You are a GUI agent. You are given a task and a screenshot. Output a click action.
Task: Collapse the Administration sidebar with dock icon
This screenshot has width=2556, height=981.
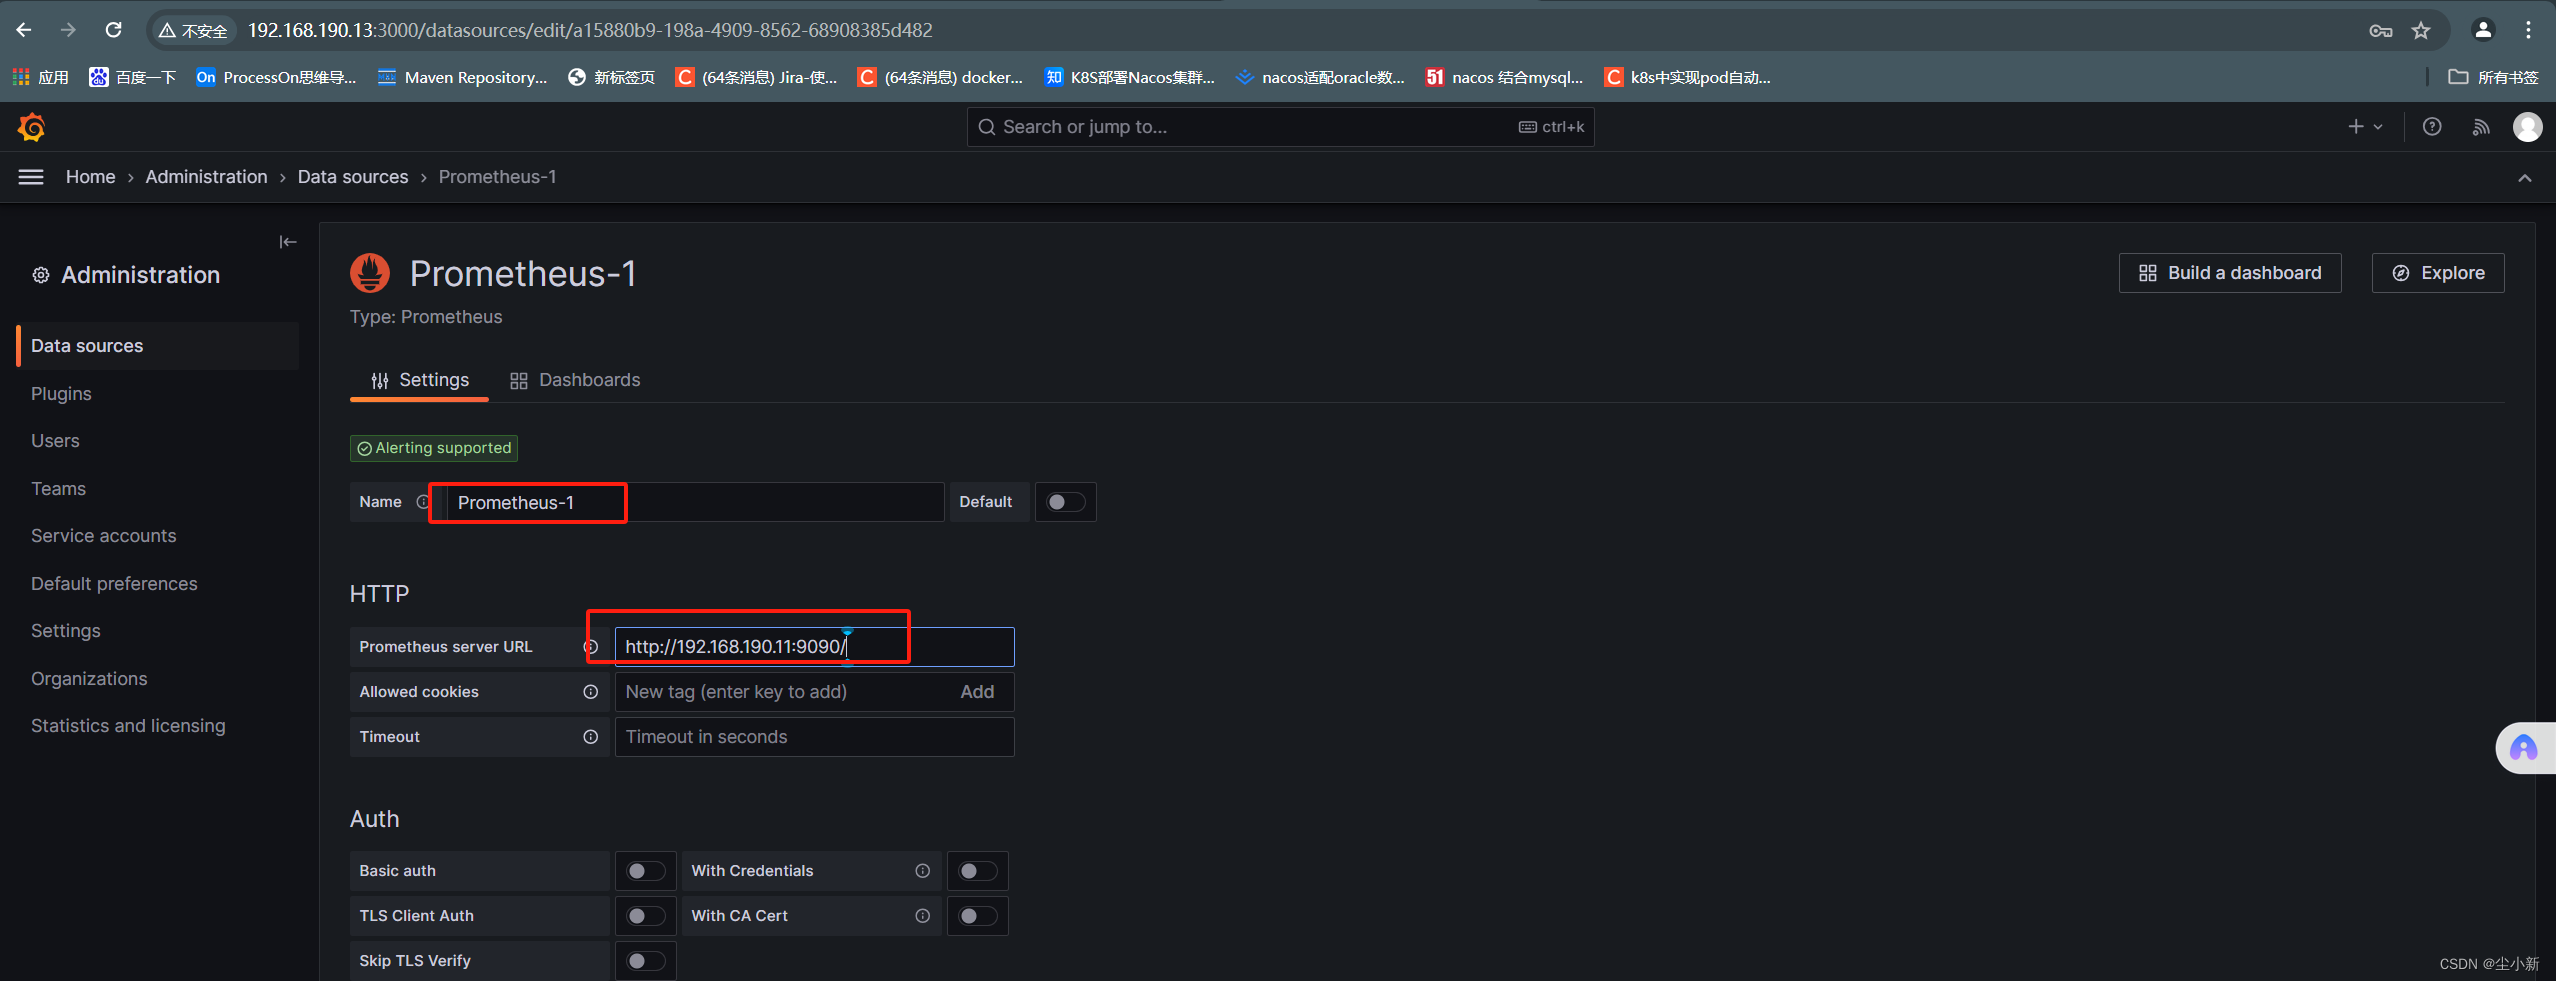pyautogui.click(x=288, y=241)
